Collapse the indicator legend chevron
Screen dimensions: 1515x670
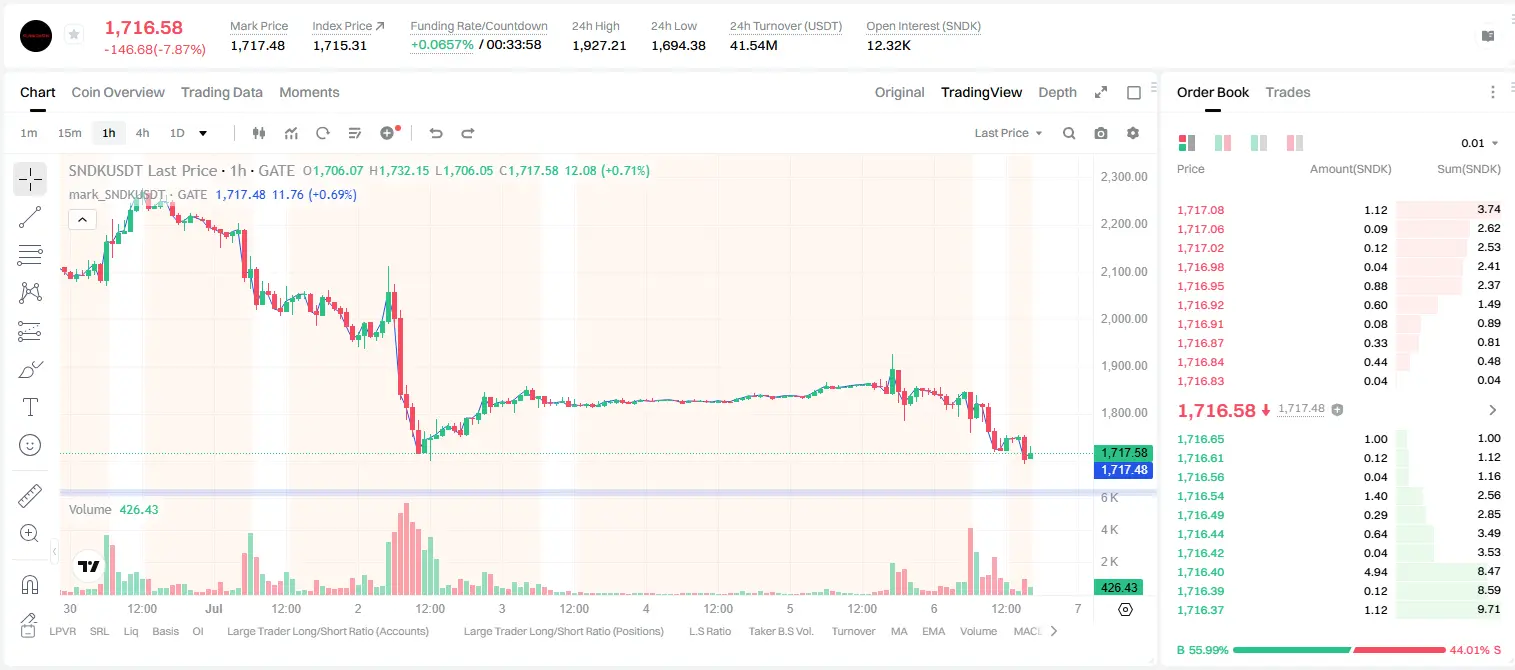coord(82,219)
